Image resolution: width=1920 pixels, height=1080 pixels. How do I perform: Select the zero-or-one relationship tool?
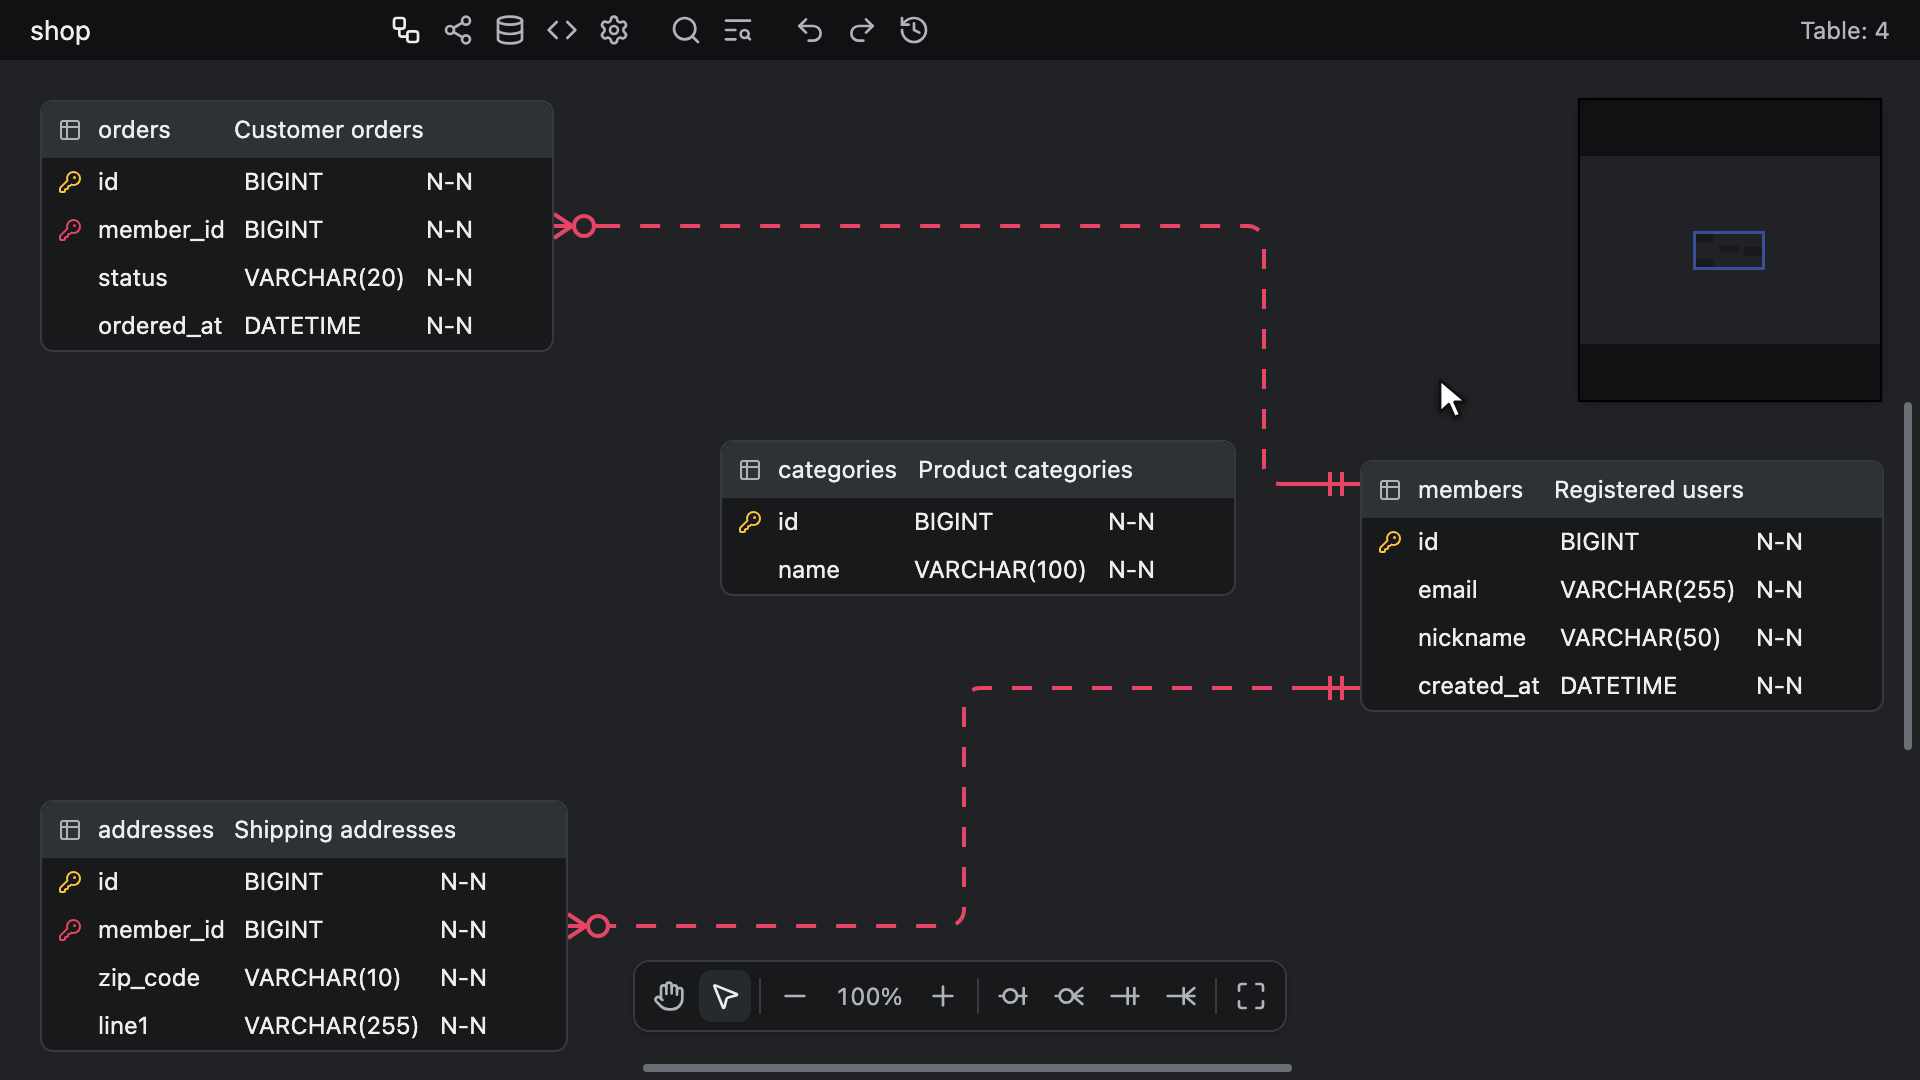click(x=1013, y=996)
